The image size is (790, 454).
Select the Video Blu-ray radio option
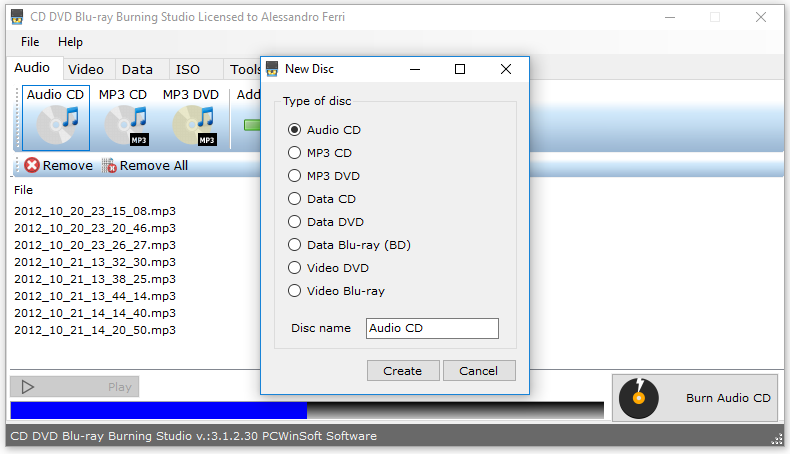294,291
